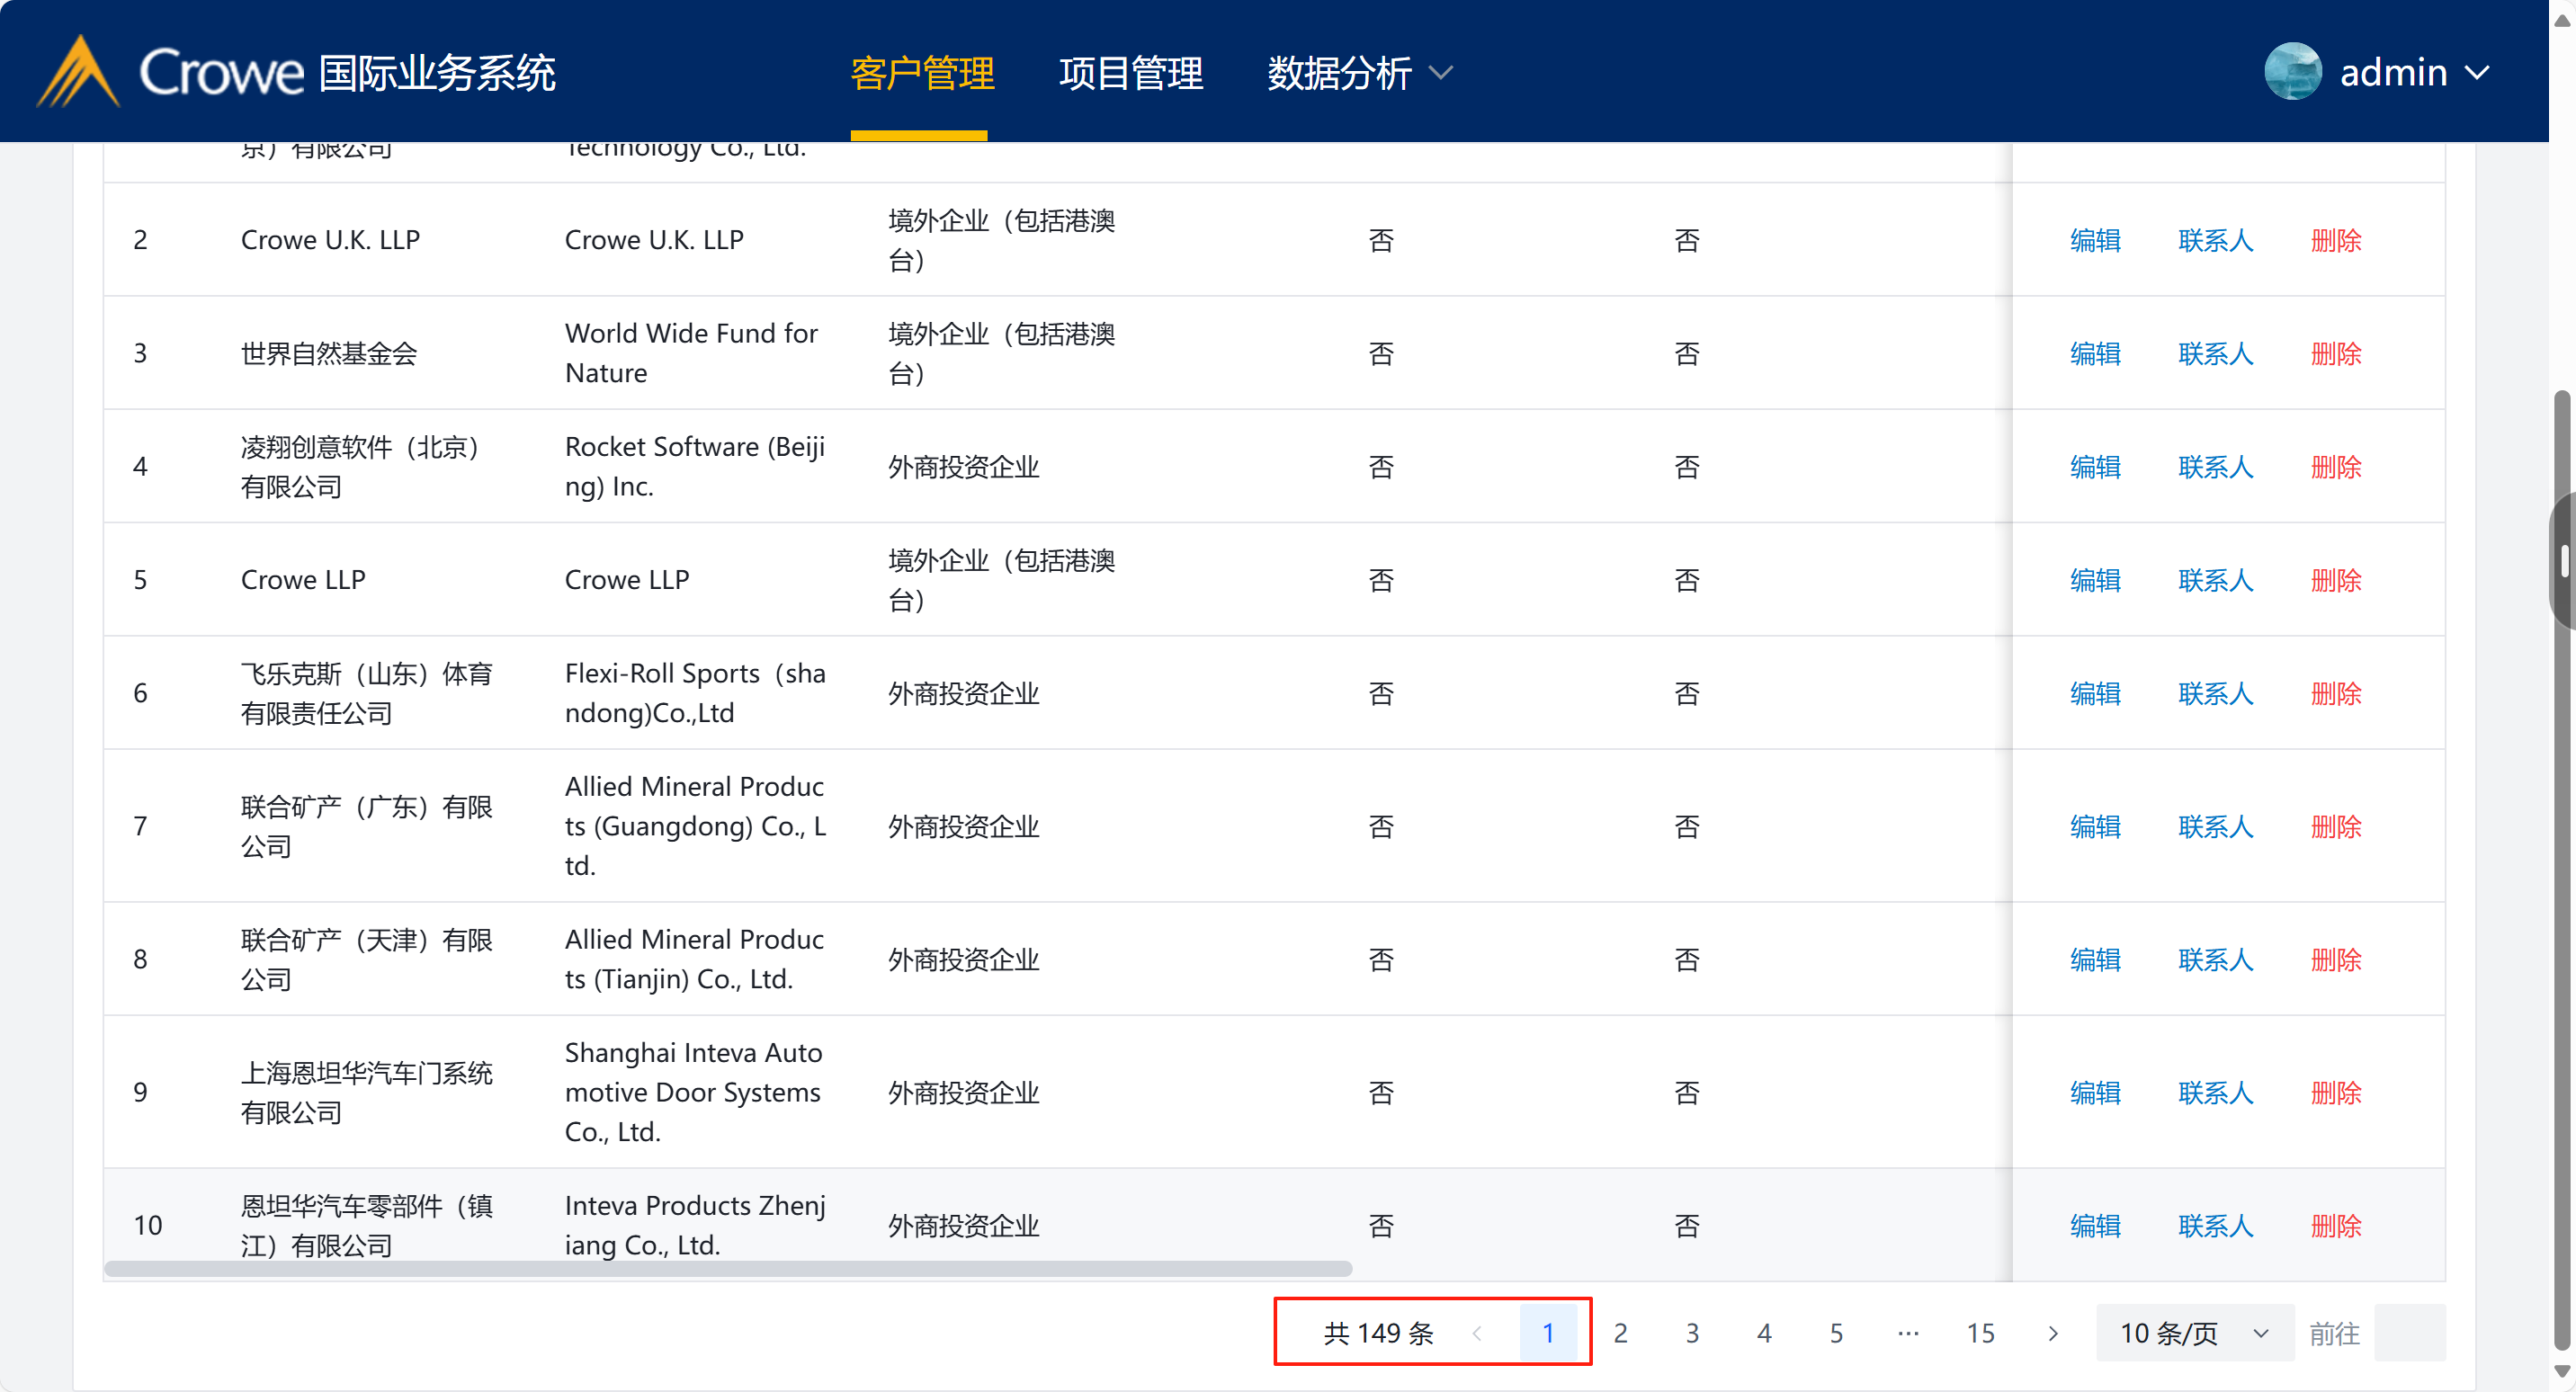Screen dimensions: 2576x1392
Task: Click the Crowe logo icon
Action: [78, 72]
